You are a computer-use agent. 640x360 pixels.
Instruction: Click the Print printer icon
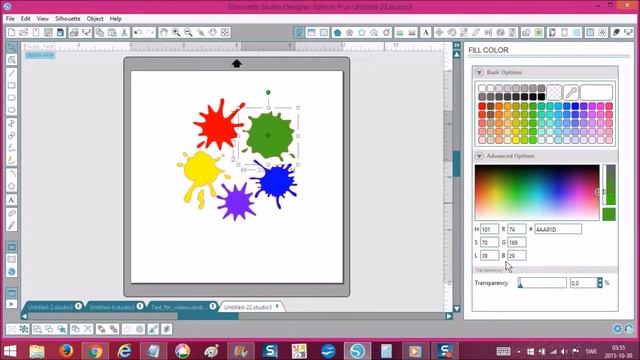coord(74,32)
